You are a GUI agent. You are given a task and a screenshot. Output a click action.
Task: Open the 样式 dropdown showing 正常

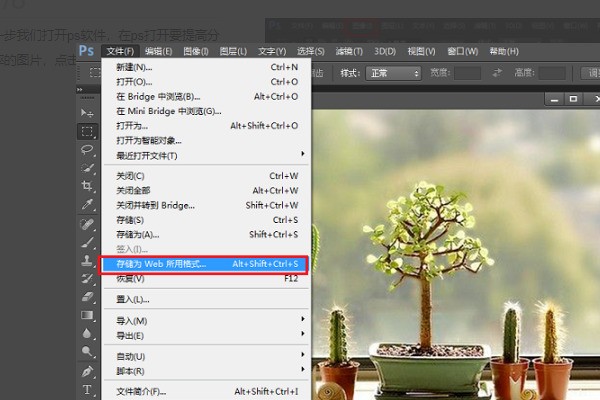point(393,73)
